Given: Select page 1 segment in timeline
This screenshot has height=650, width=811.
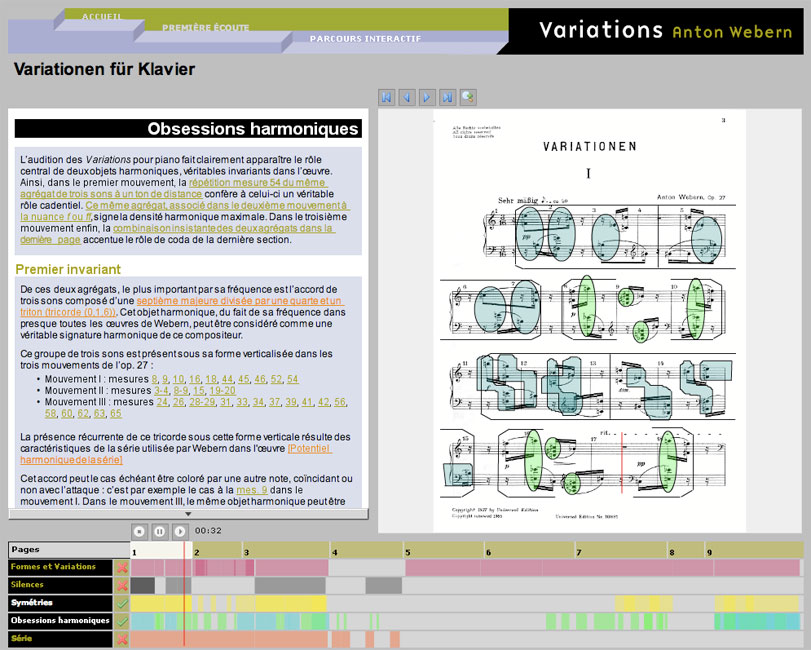Looking at the screenshot, I should pos(161,552).
